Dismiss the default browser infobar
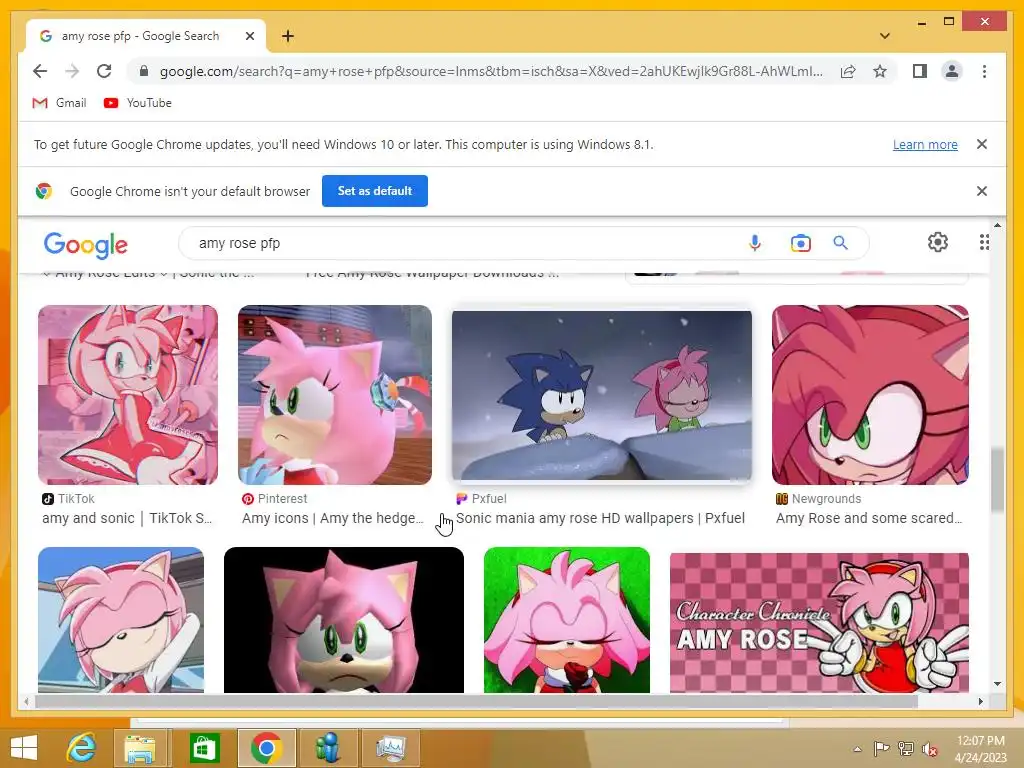The width and height of the screenshot is (1024, 768). 982,191
